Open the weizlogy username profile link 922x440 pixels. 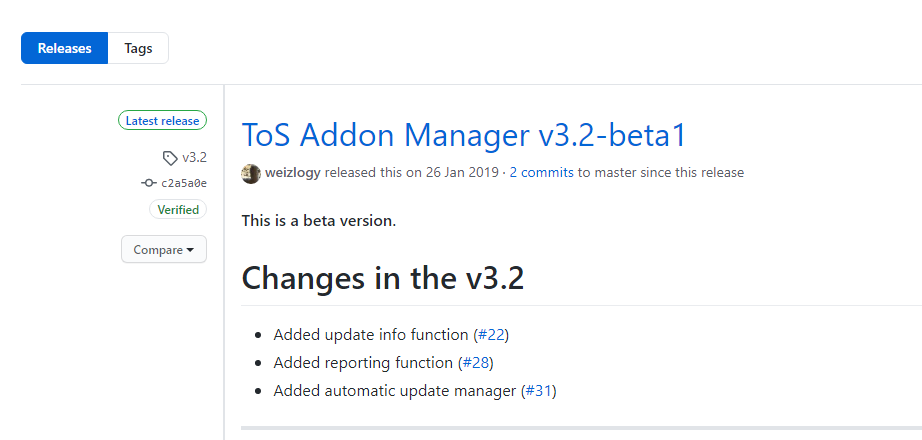tap(293, 173)
